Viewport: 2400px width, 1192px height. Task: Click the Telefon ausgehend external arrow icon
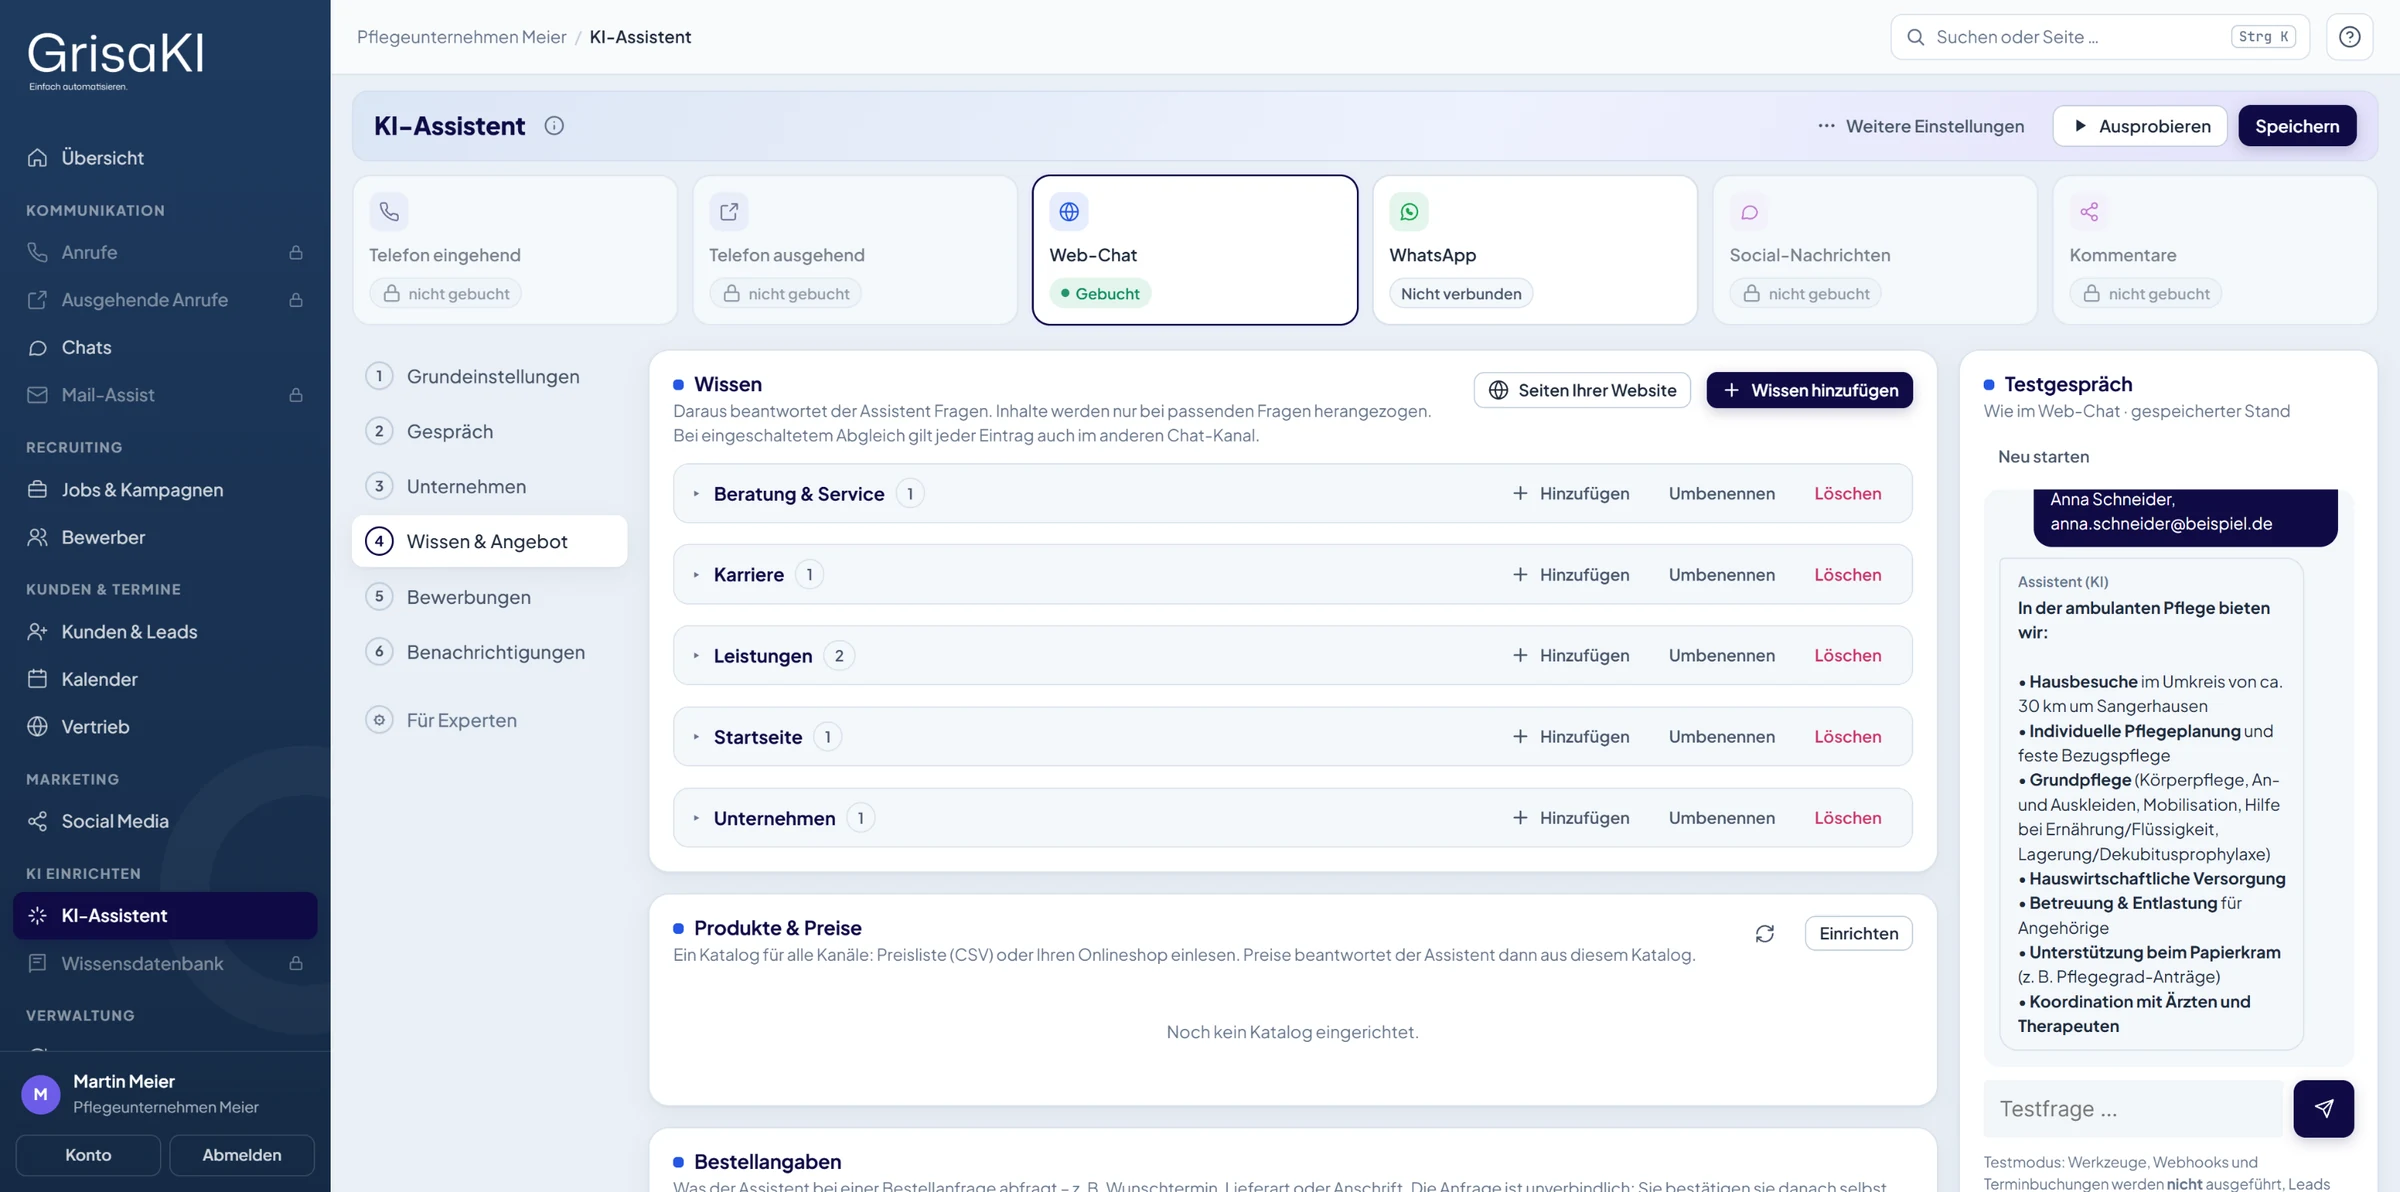coord(729,212)
